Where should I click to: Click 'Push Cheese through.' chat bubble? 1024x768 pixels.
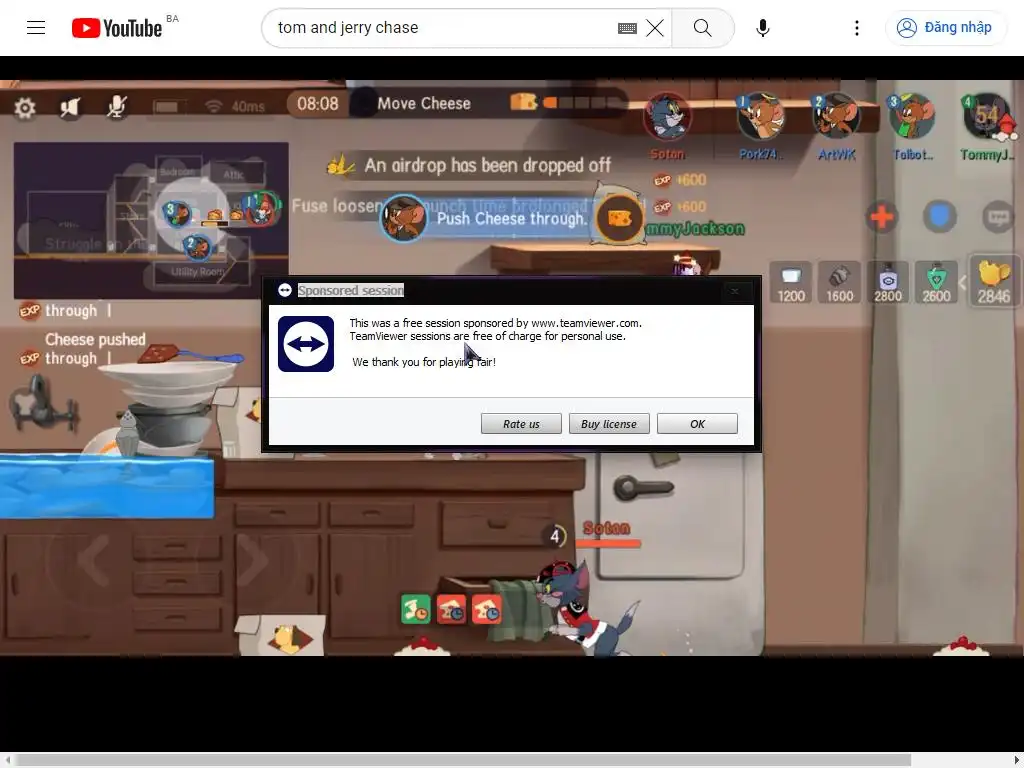(x=511, y=218)
